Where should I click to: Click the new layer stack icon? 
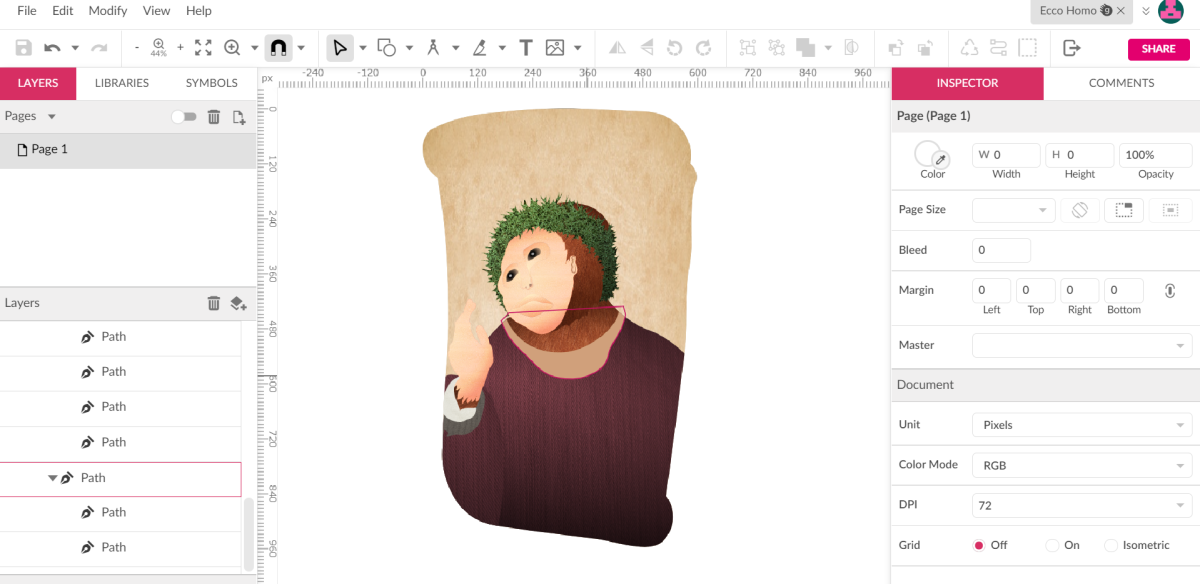(x=238, y=303)
